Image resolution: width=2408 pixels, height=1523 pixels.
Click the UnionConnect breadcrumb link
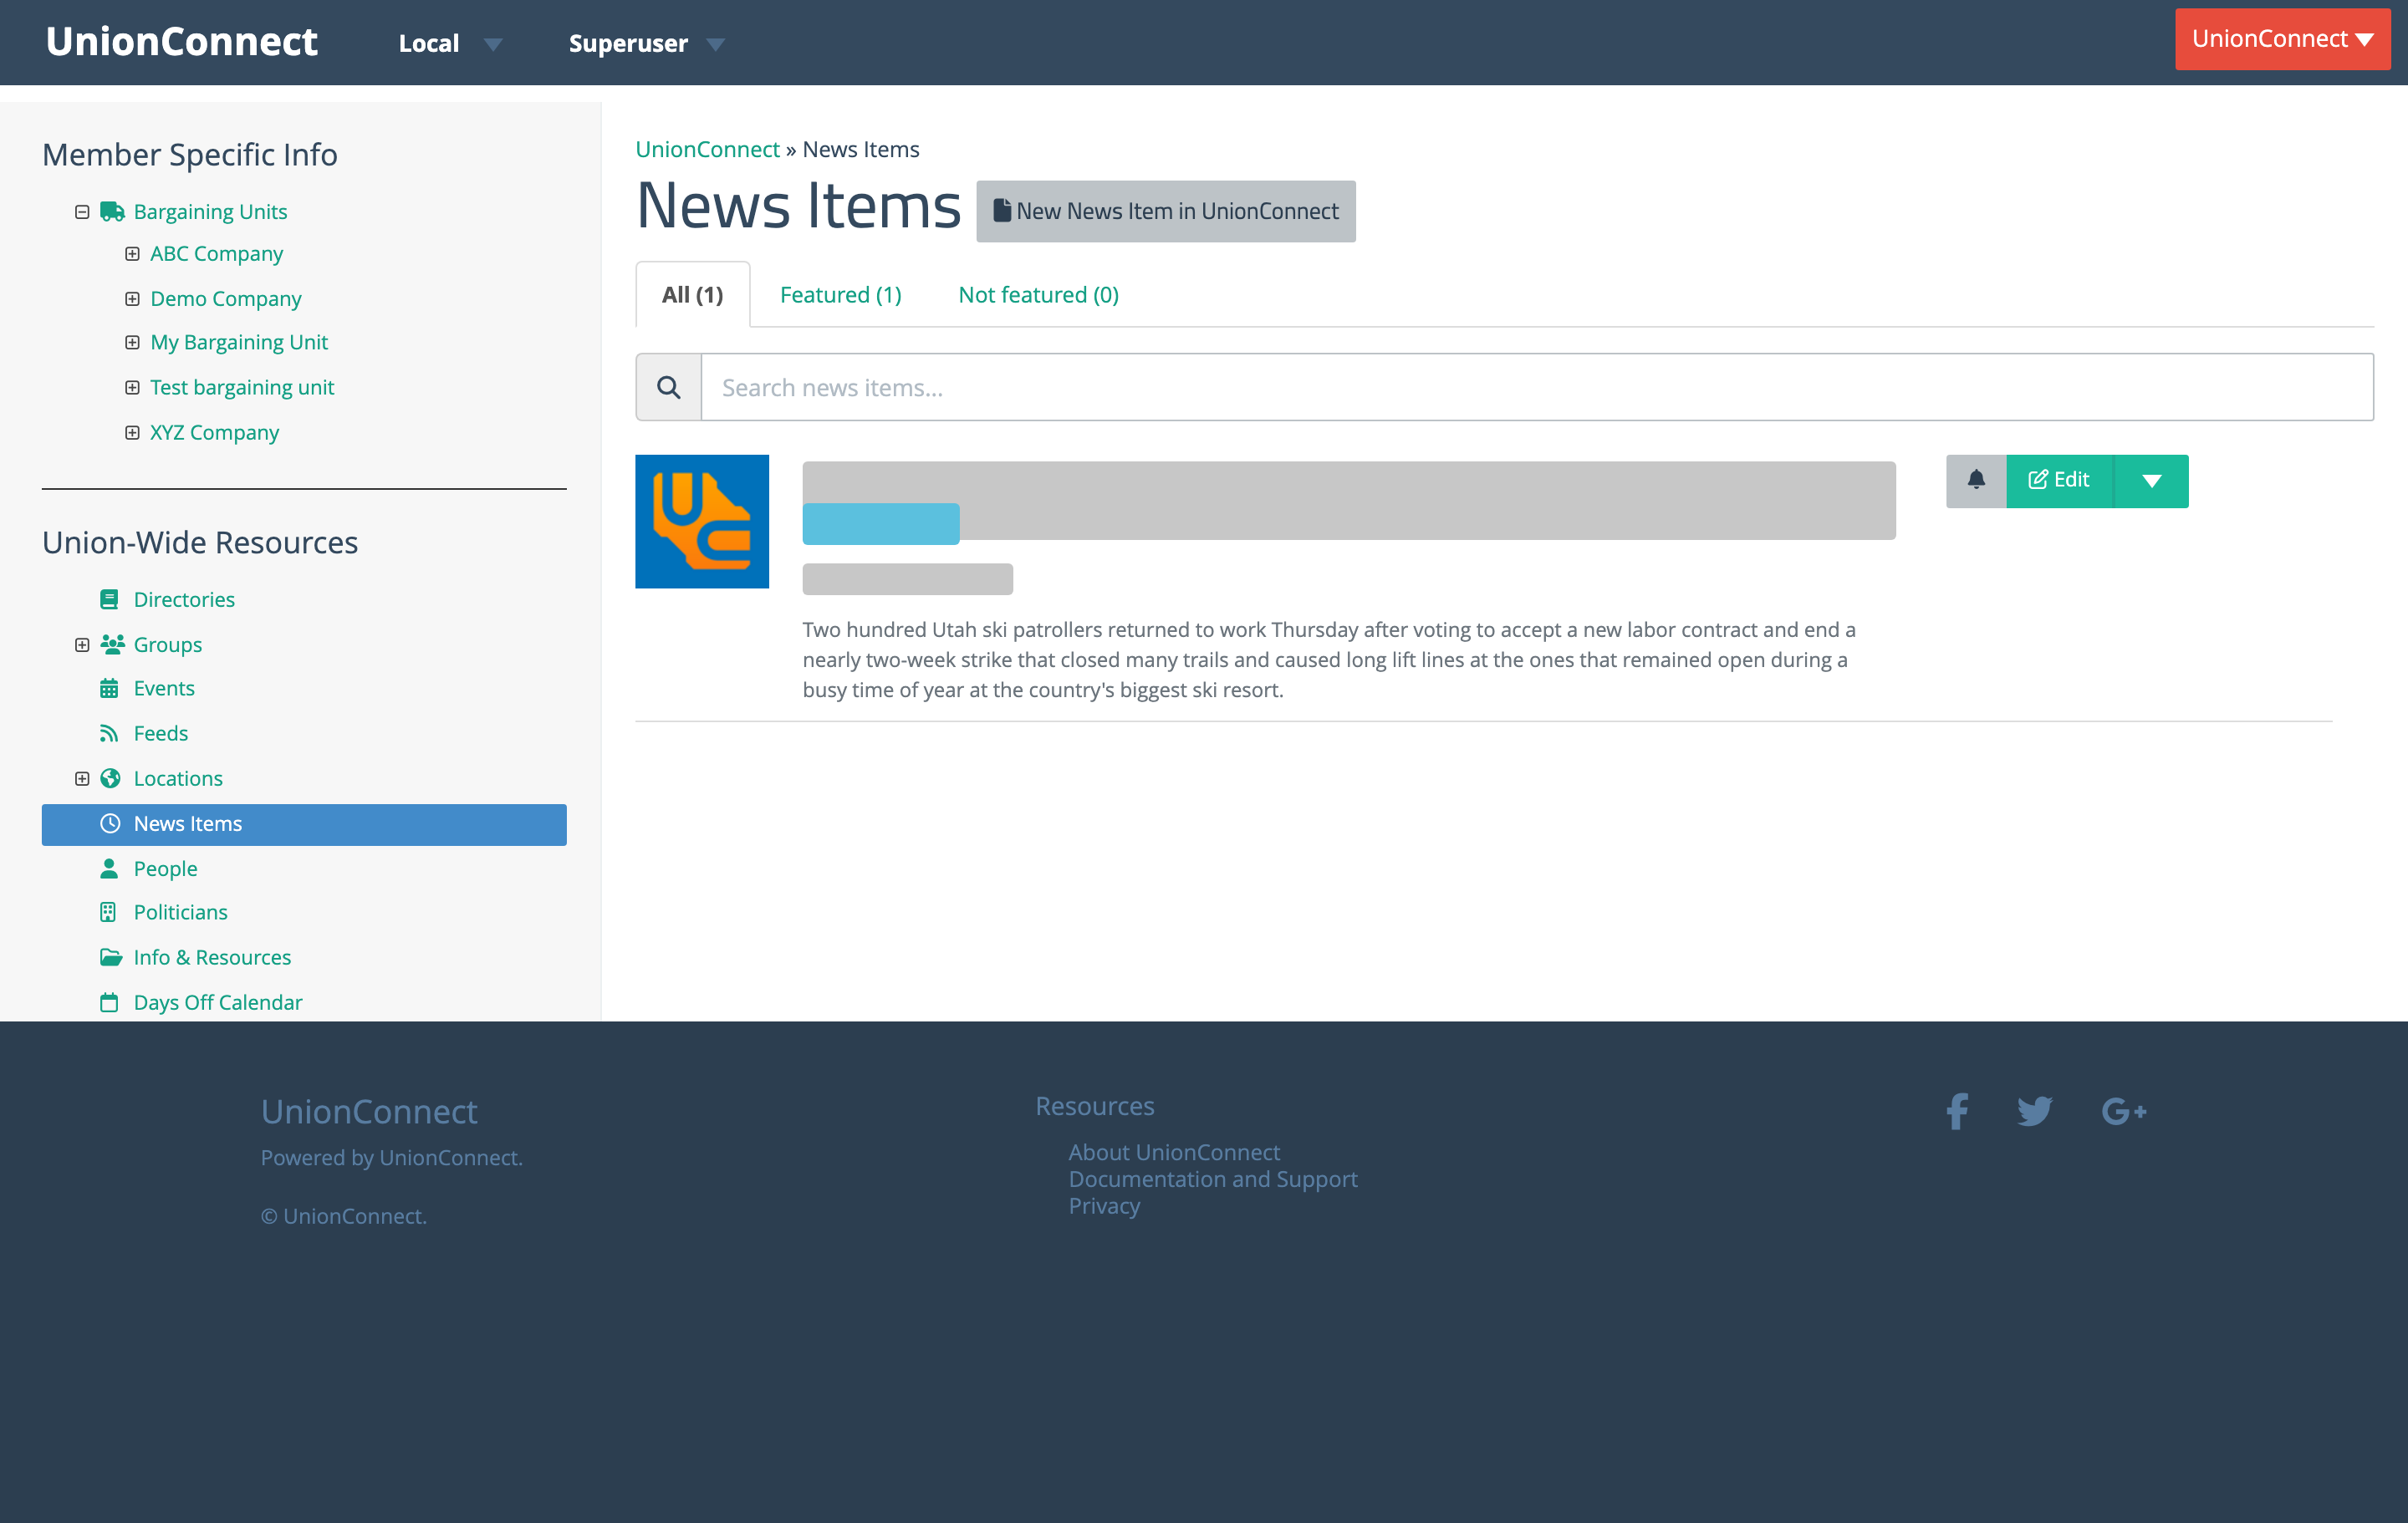(707, 149)
